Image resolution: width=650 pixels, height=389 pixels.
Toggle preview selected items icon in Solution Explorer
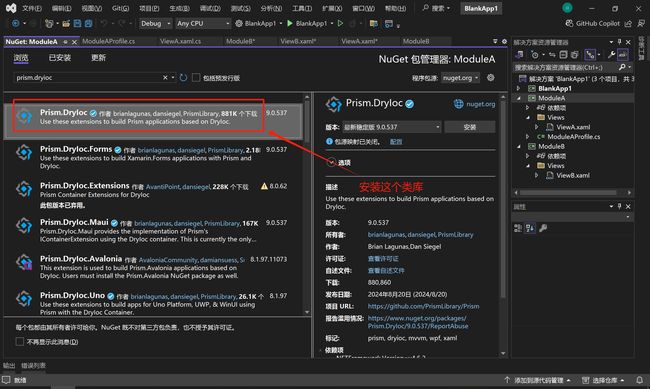[x=623, y=54]
